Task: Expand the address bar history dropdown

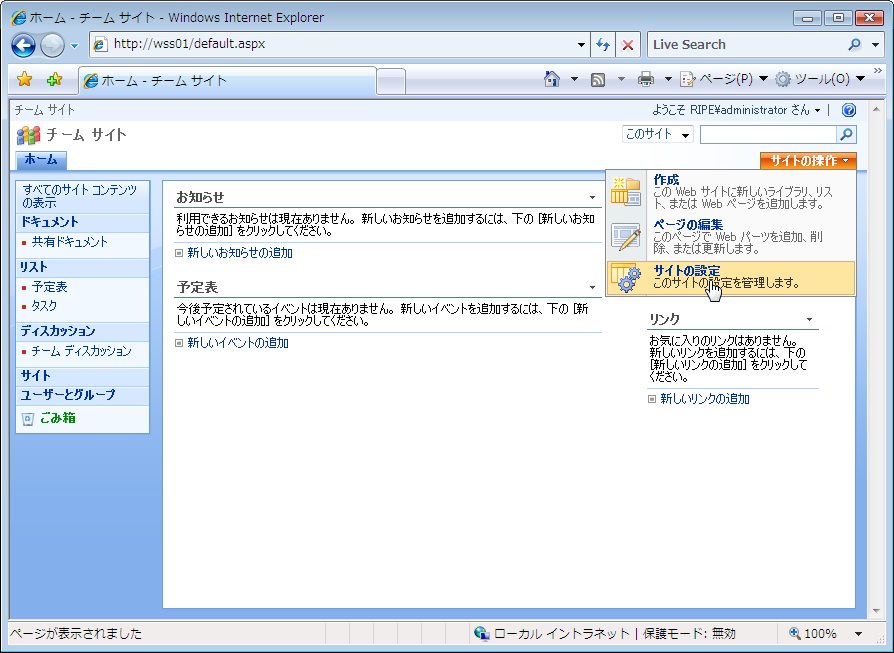Action: (581, 44)
